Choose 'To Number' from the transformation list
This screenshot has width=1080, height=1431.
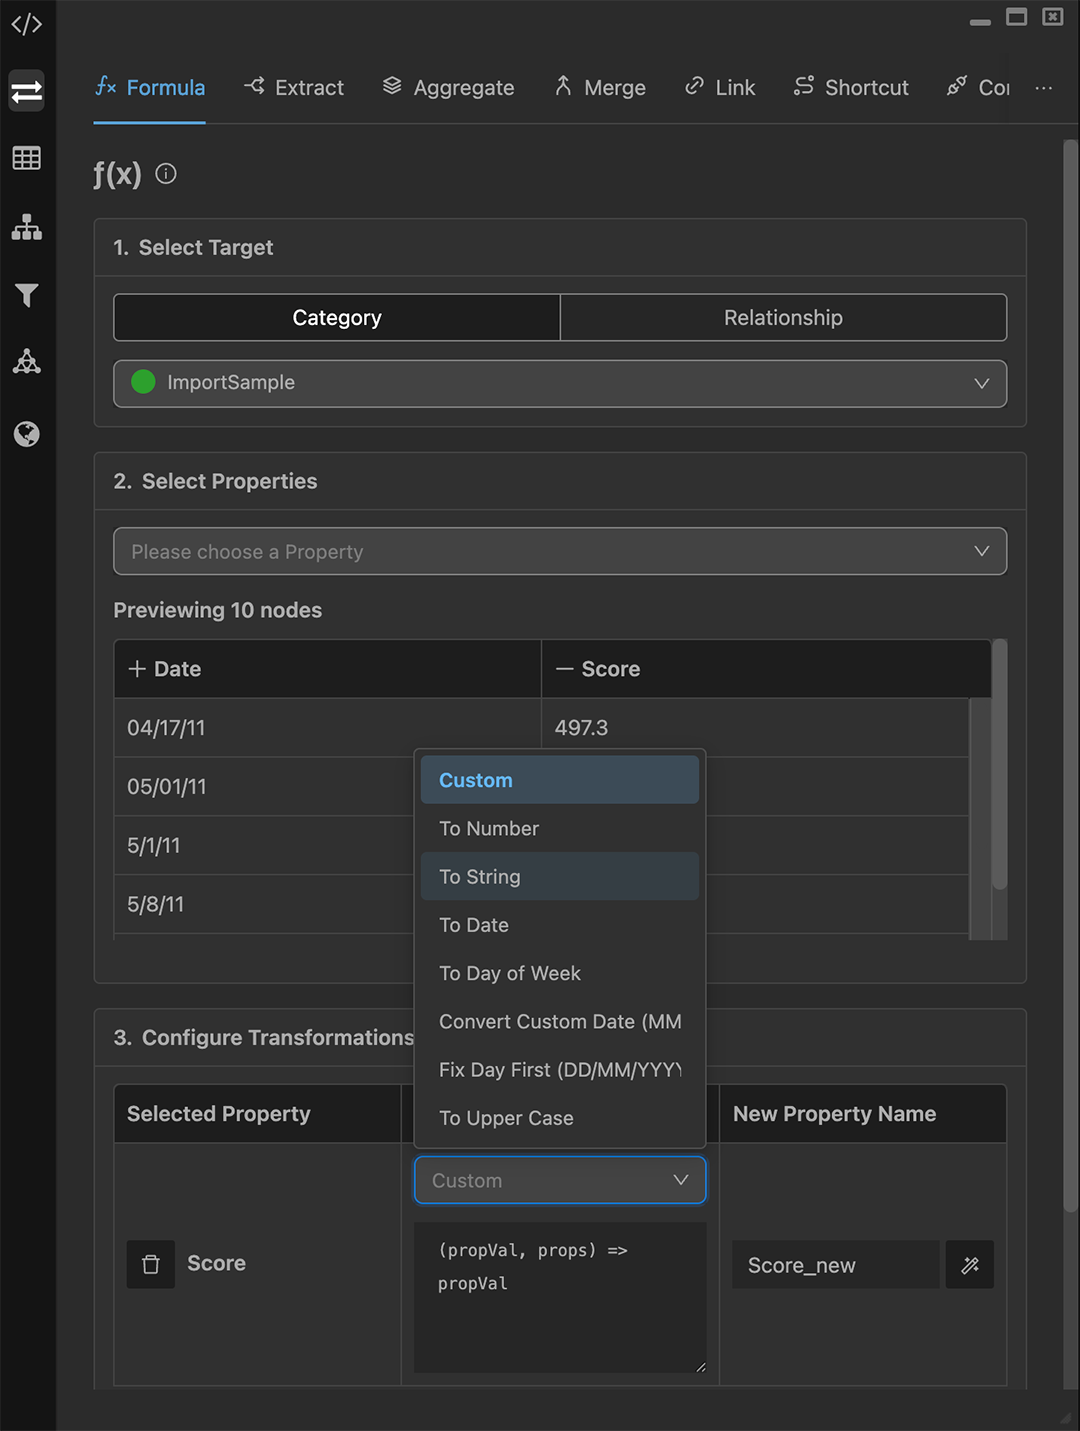pyautogui.click(x=489, y=829)
